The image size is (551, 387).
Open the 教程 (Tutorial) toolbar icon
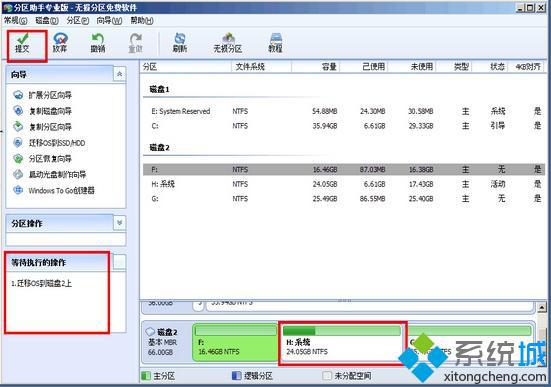[x=275, y=43]
